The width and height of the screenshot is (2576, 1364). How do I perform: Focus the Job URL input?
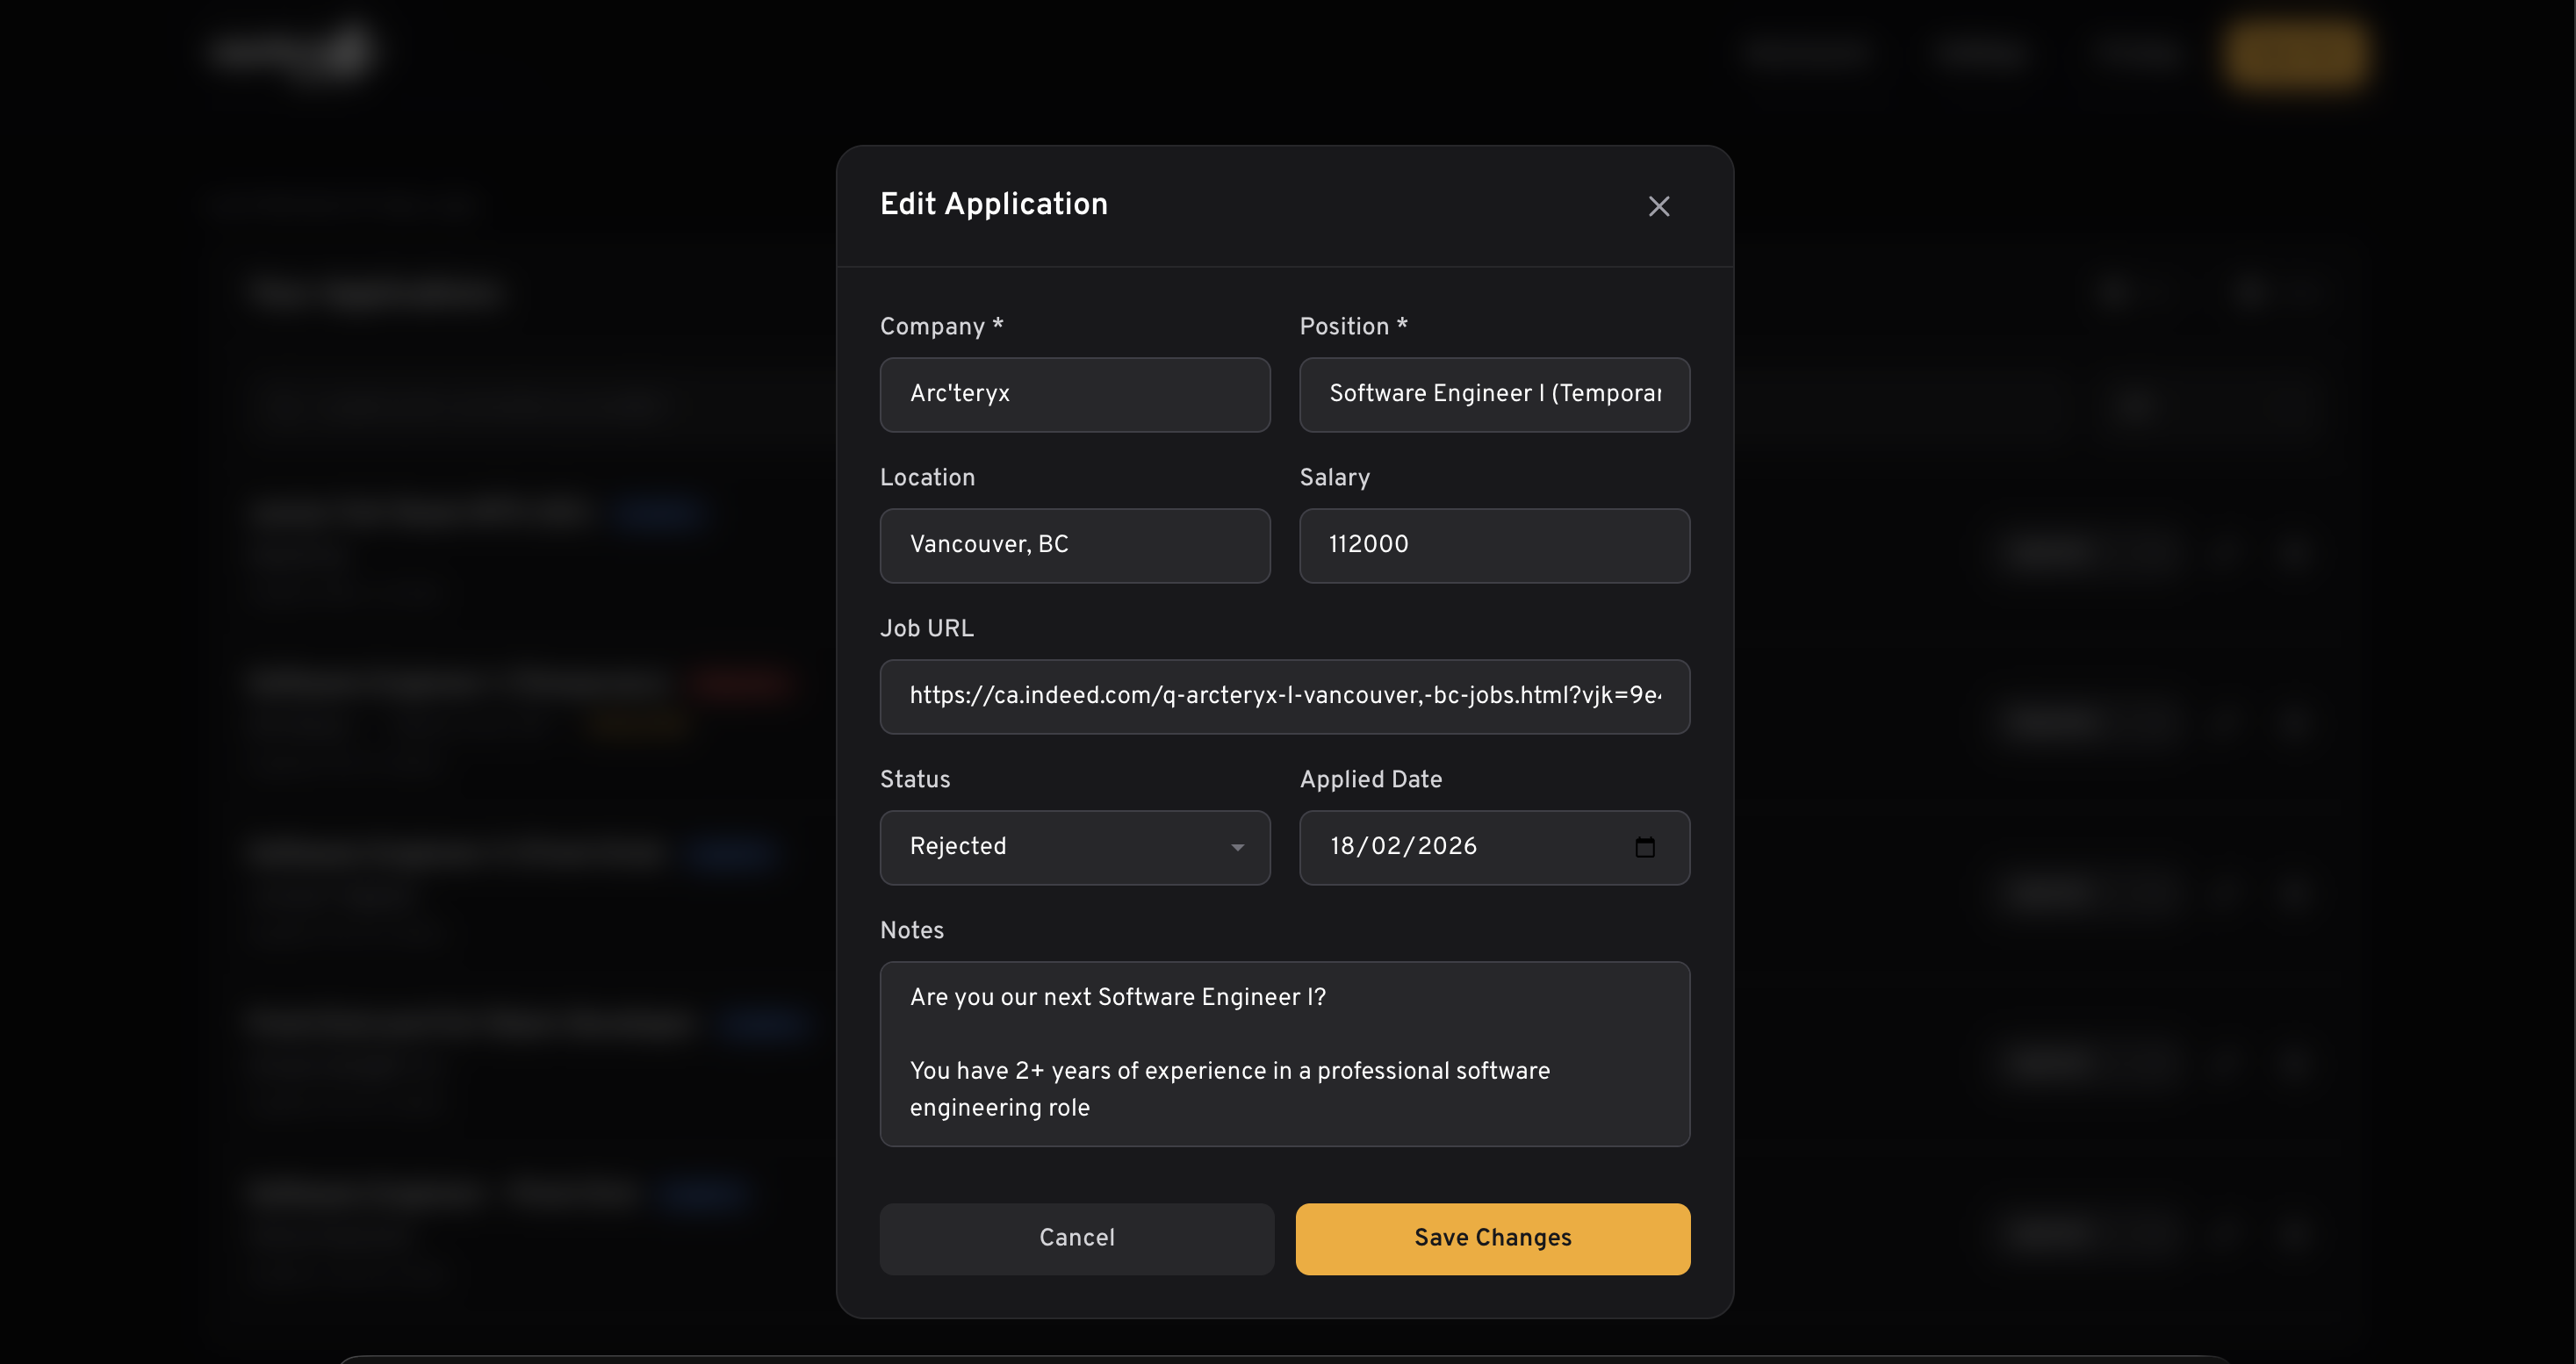(1284, 696)
